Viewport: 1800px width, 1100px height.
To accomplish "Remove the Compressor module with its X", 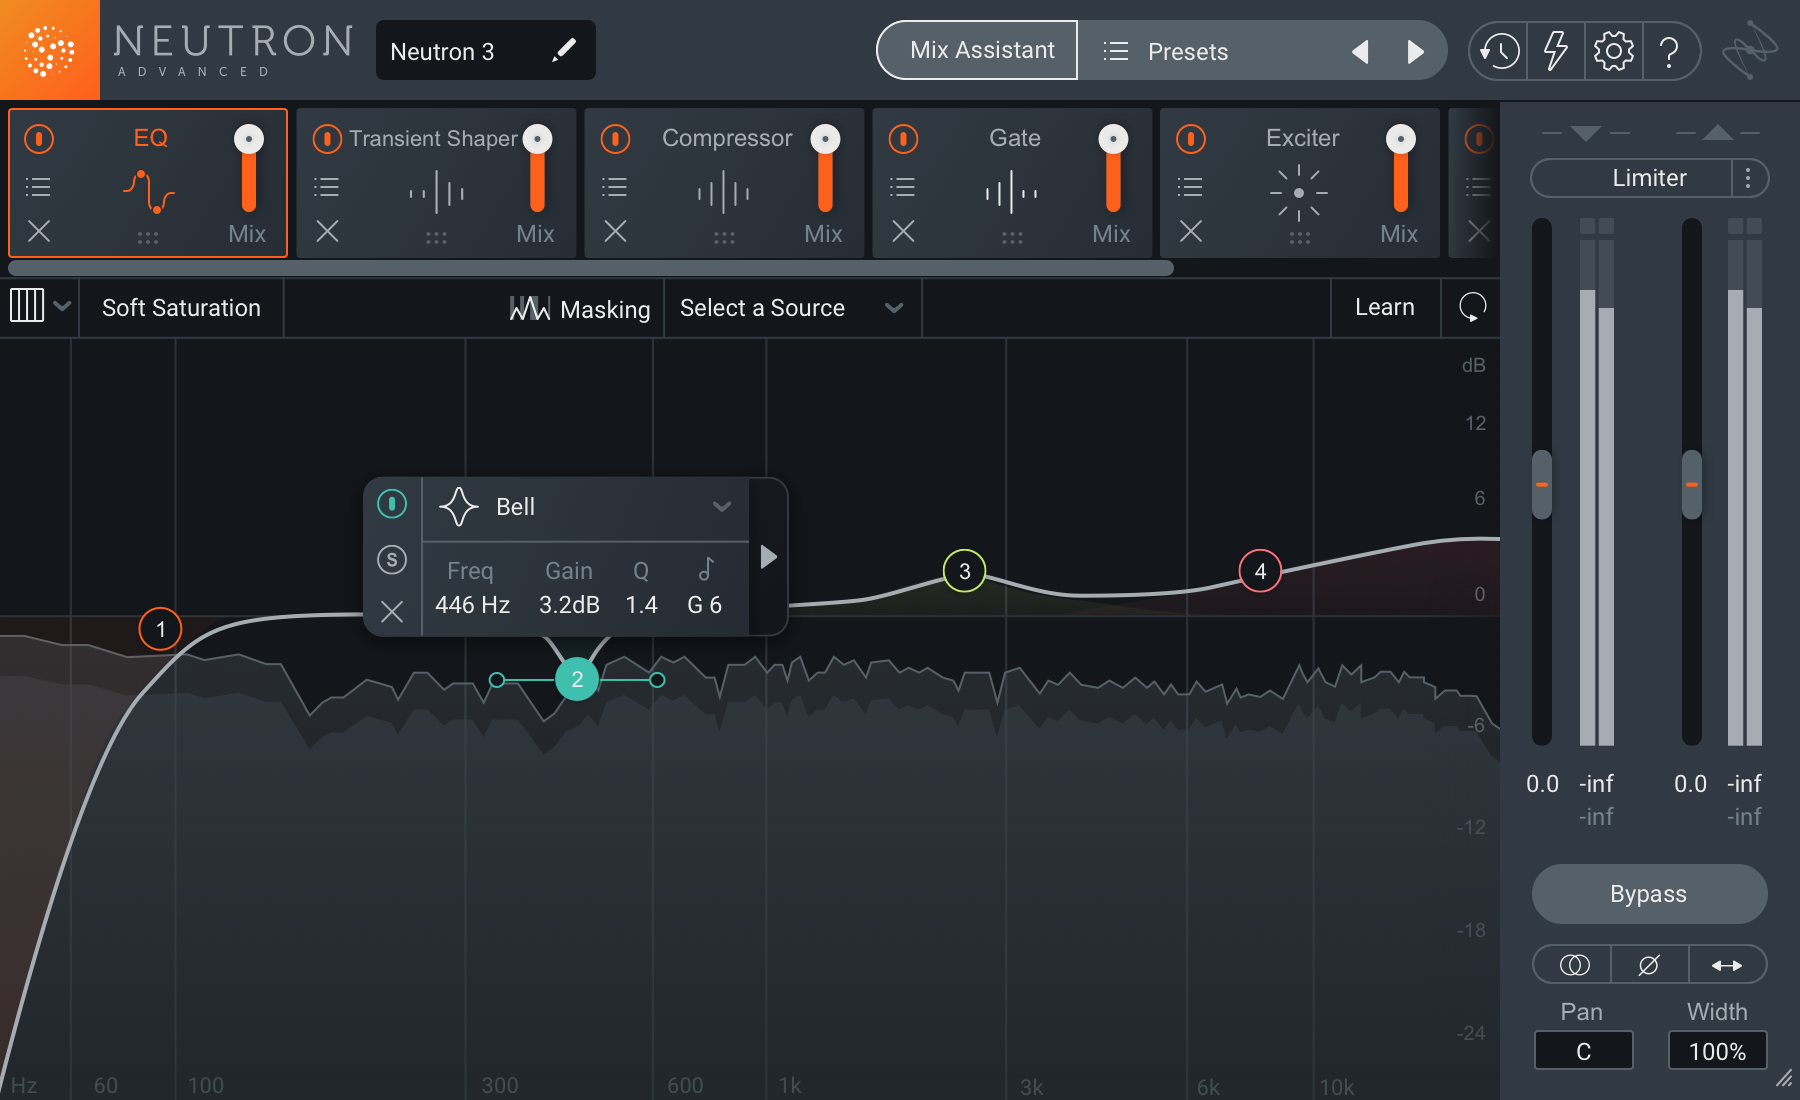I will (615, 231).
